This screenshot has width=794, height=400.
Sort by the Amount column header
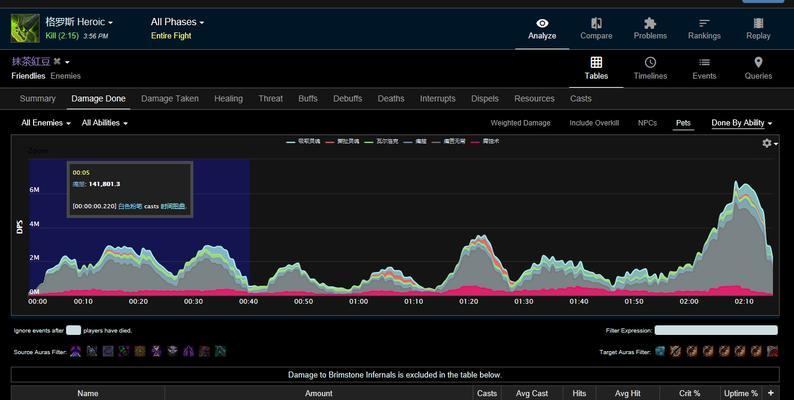tap(319, 393)
